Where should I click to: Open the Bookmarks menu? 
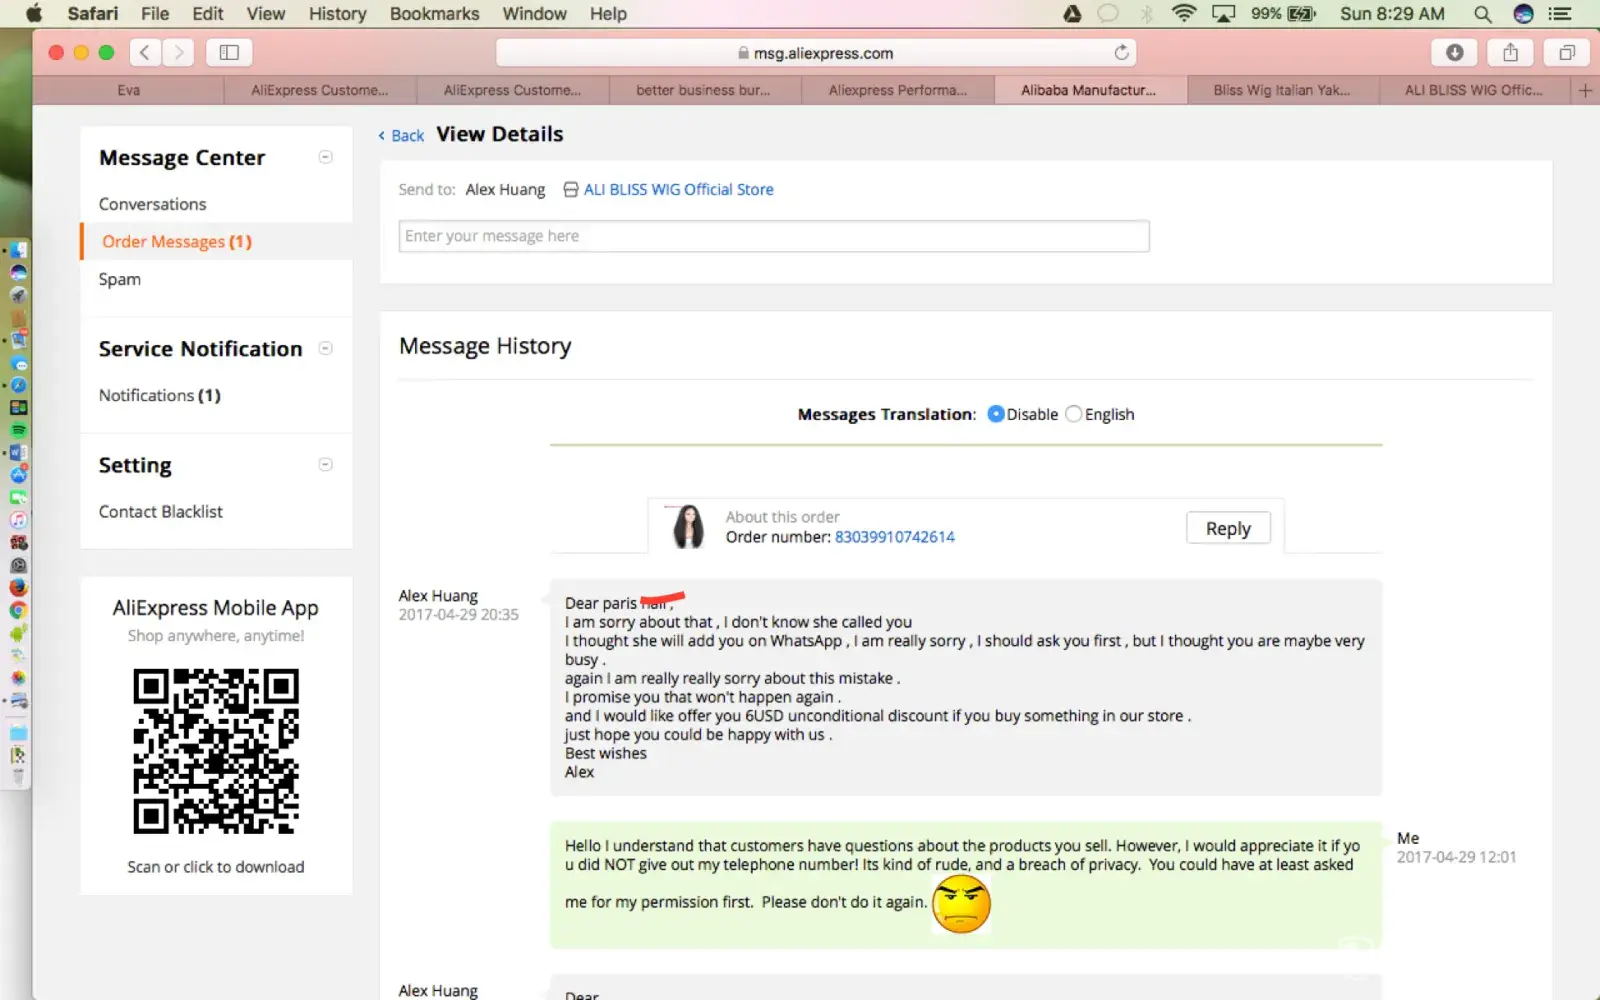(434, 14)
